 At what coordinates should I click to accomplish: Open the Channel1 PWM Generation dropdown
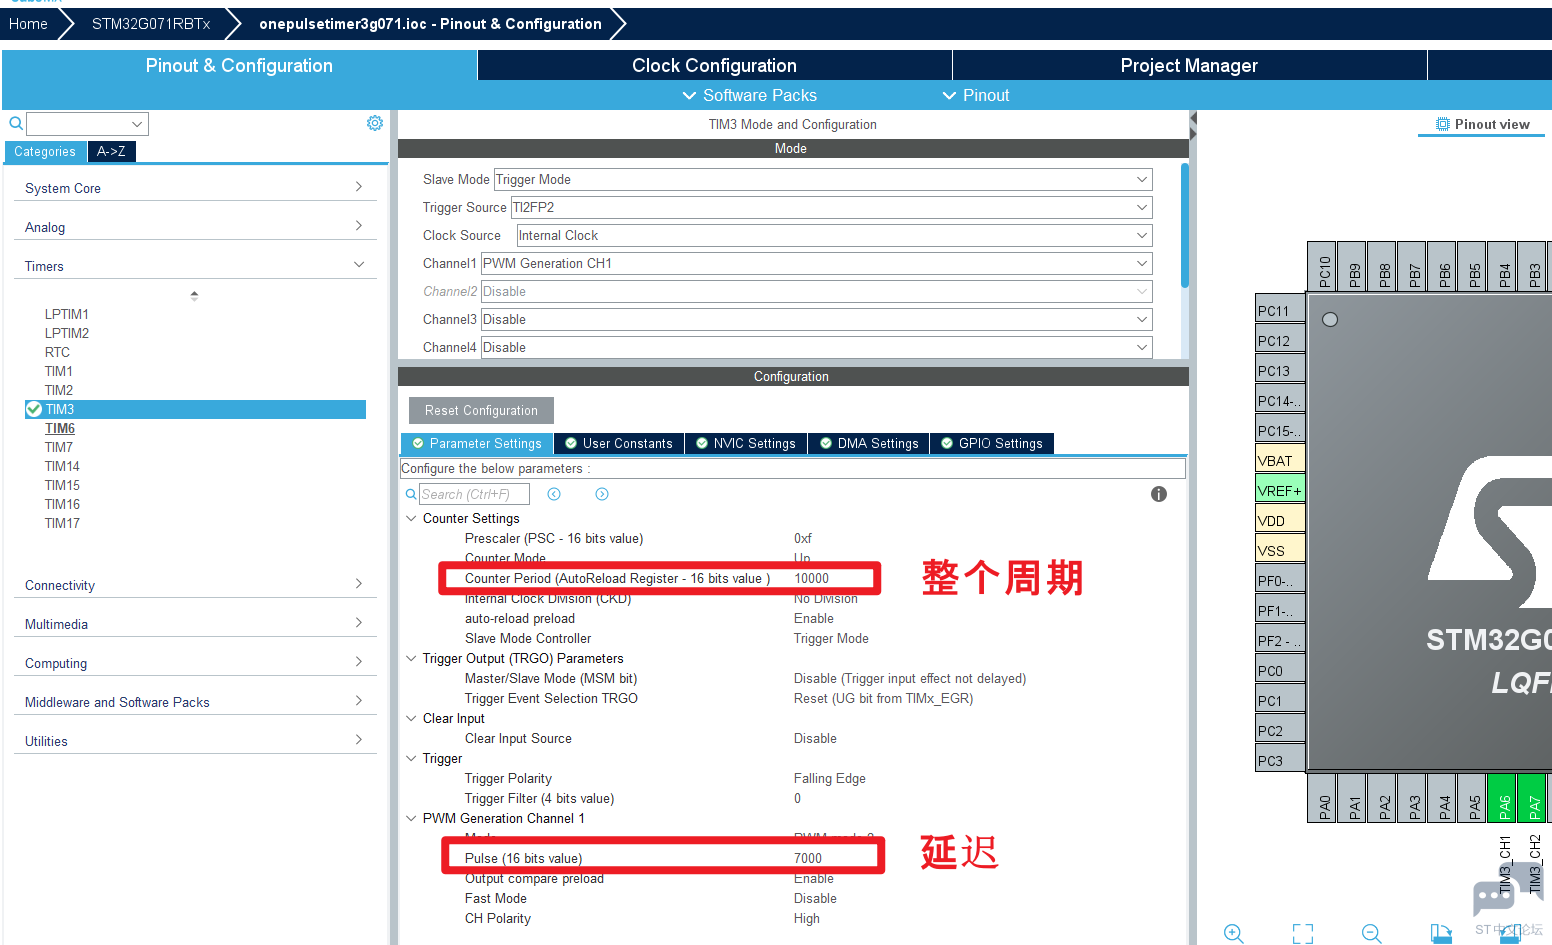click(x=816, y=263)
